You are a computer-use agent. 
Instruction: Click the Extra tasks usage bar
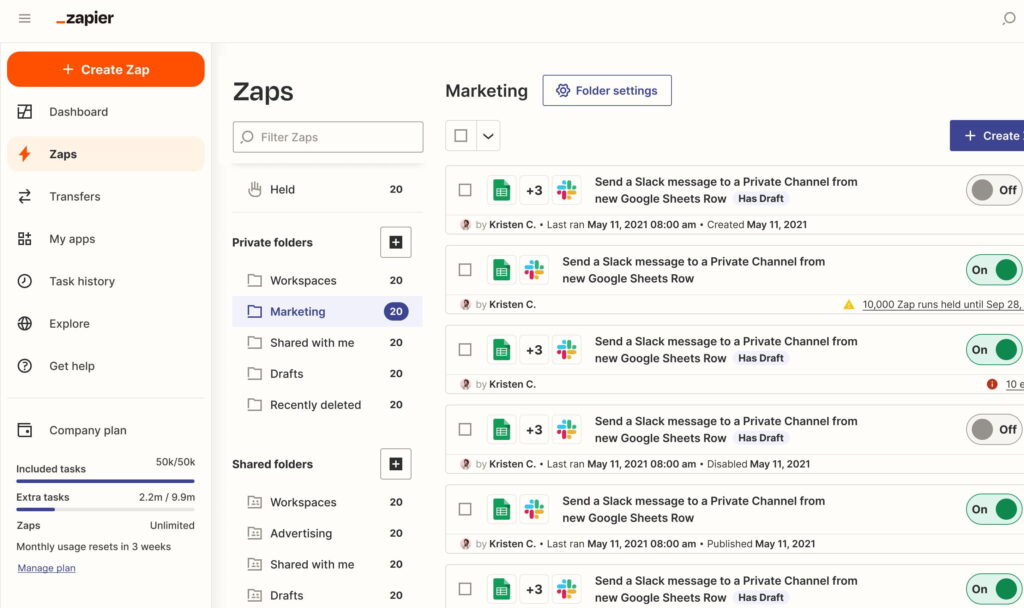pyautogui.click(x=105, y=509)
